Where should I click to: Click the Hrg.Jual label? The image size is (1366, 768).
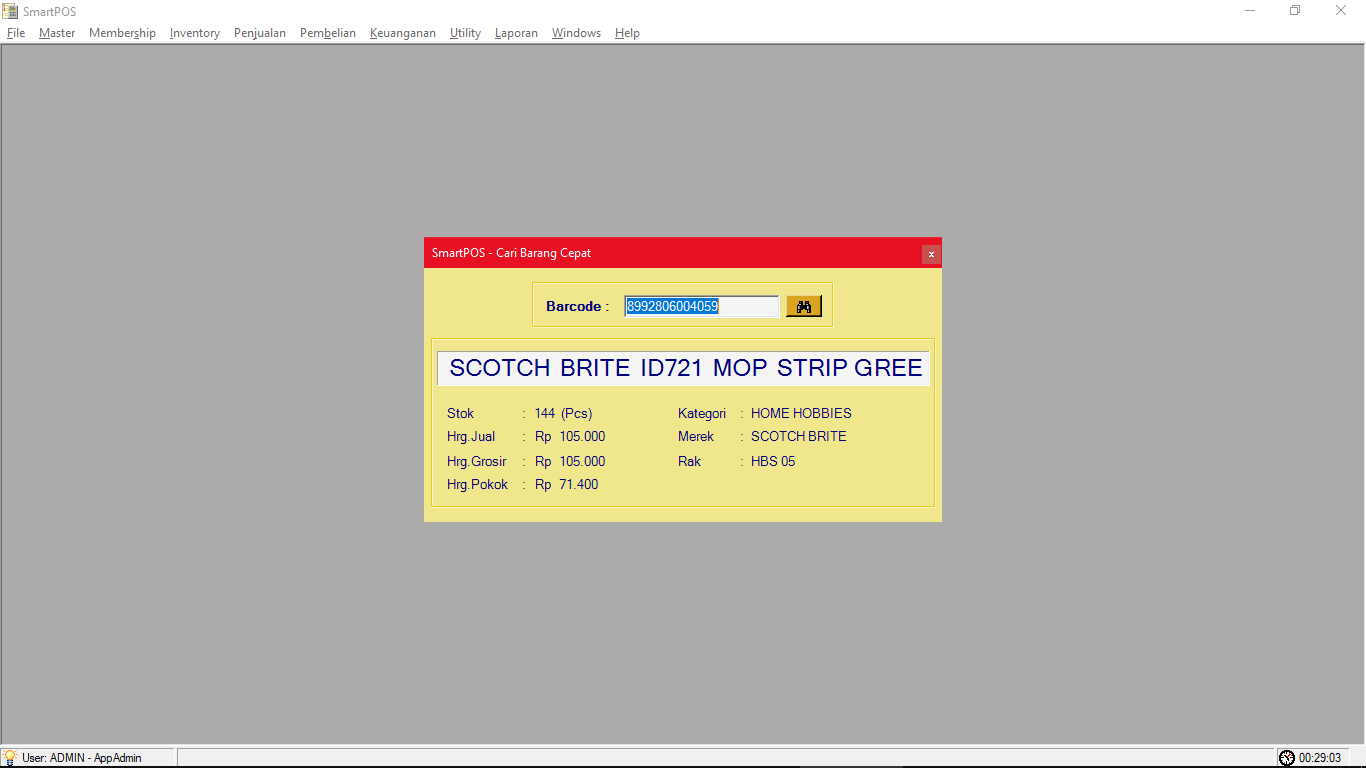click(x=471, y=436)
